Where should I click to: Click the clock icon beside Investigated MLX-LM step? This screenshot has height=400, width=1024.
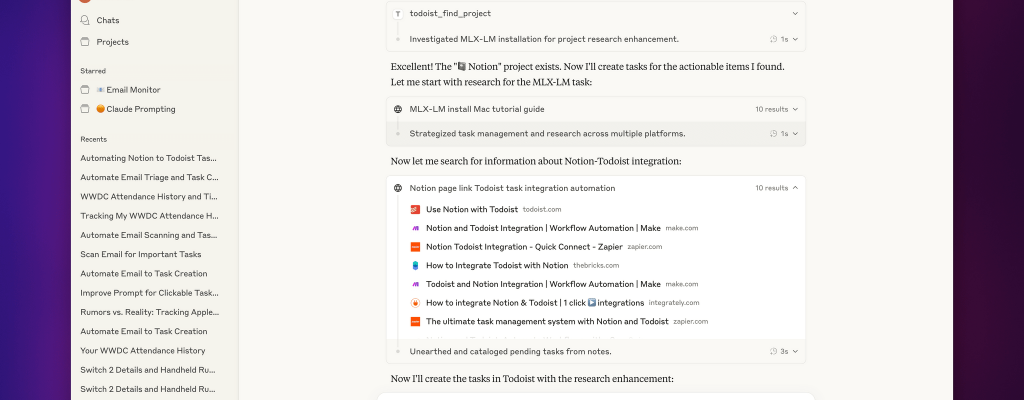pyautogui.click(x=774, y=39)
